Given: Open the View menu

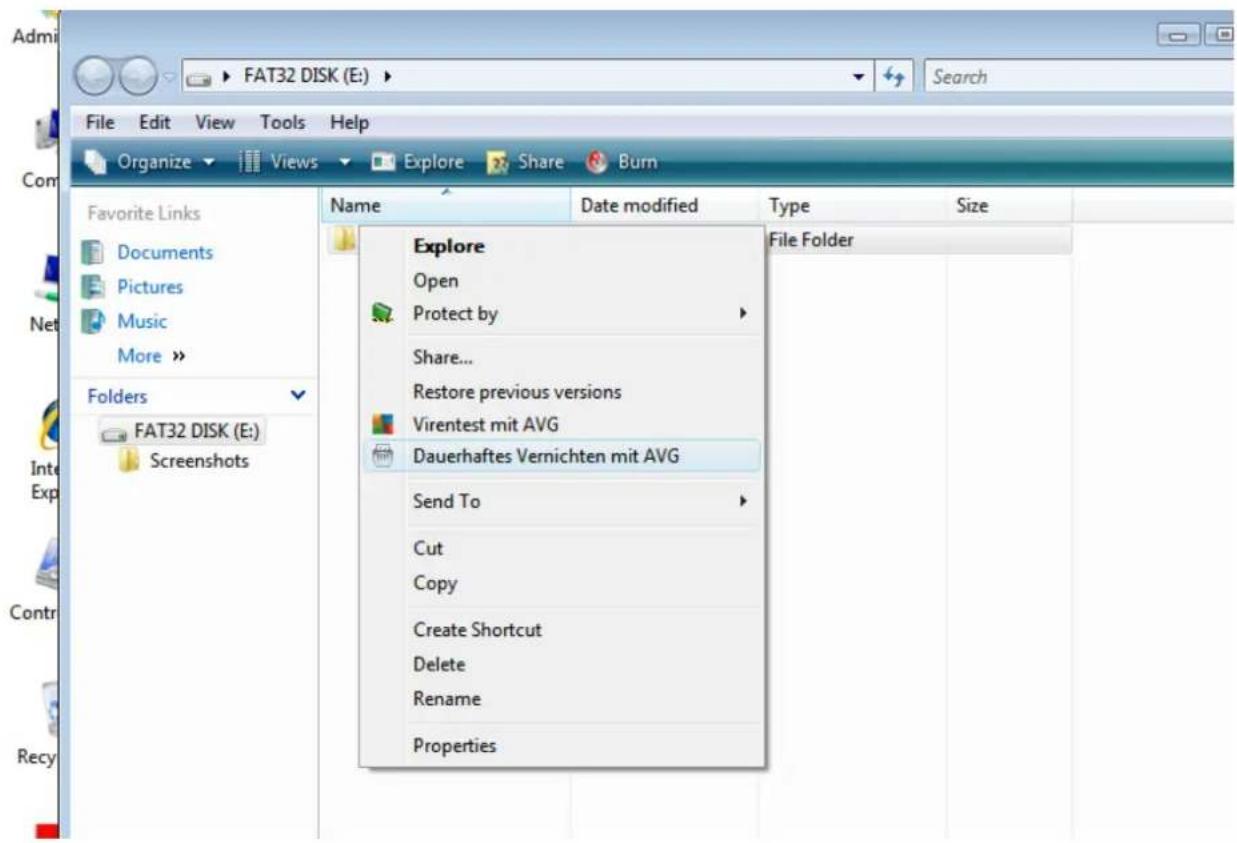Looking at the screenshot, I should click(x=215, y=123).
